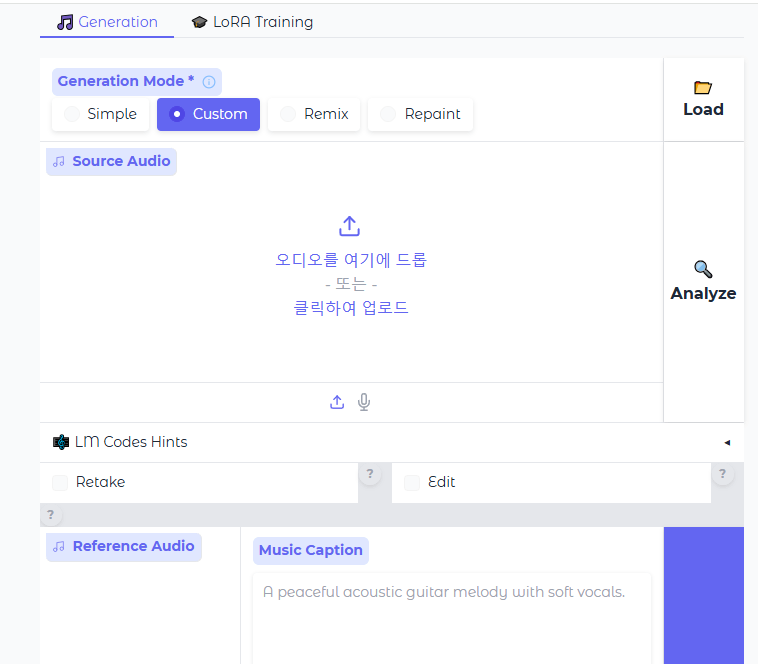Click the Korean 'click to upload' link

pos(351,308)
